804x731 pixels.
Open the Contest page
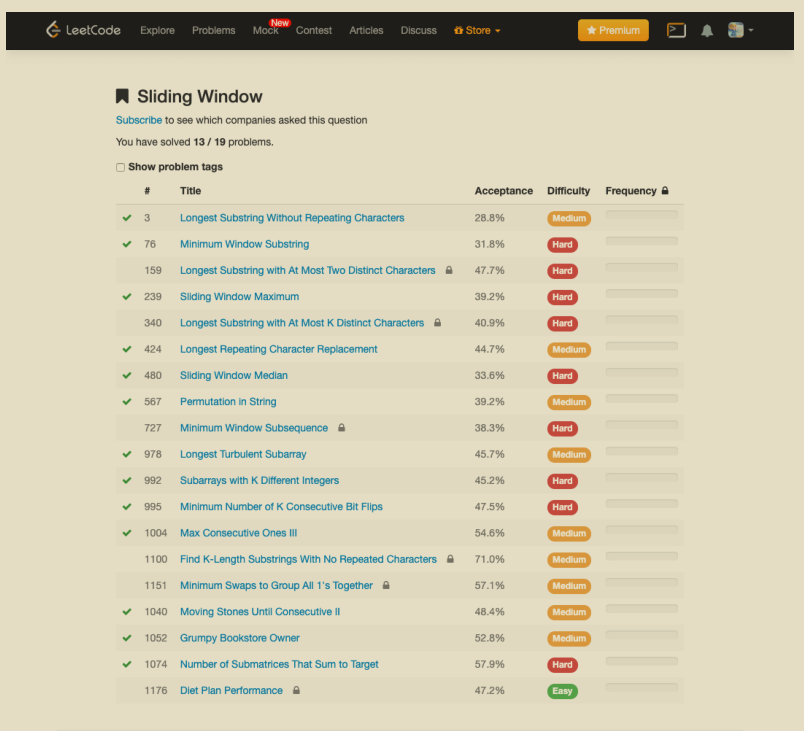pyautogui.click(x=314, y=30)
